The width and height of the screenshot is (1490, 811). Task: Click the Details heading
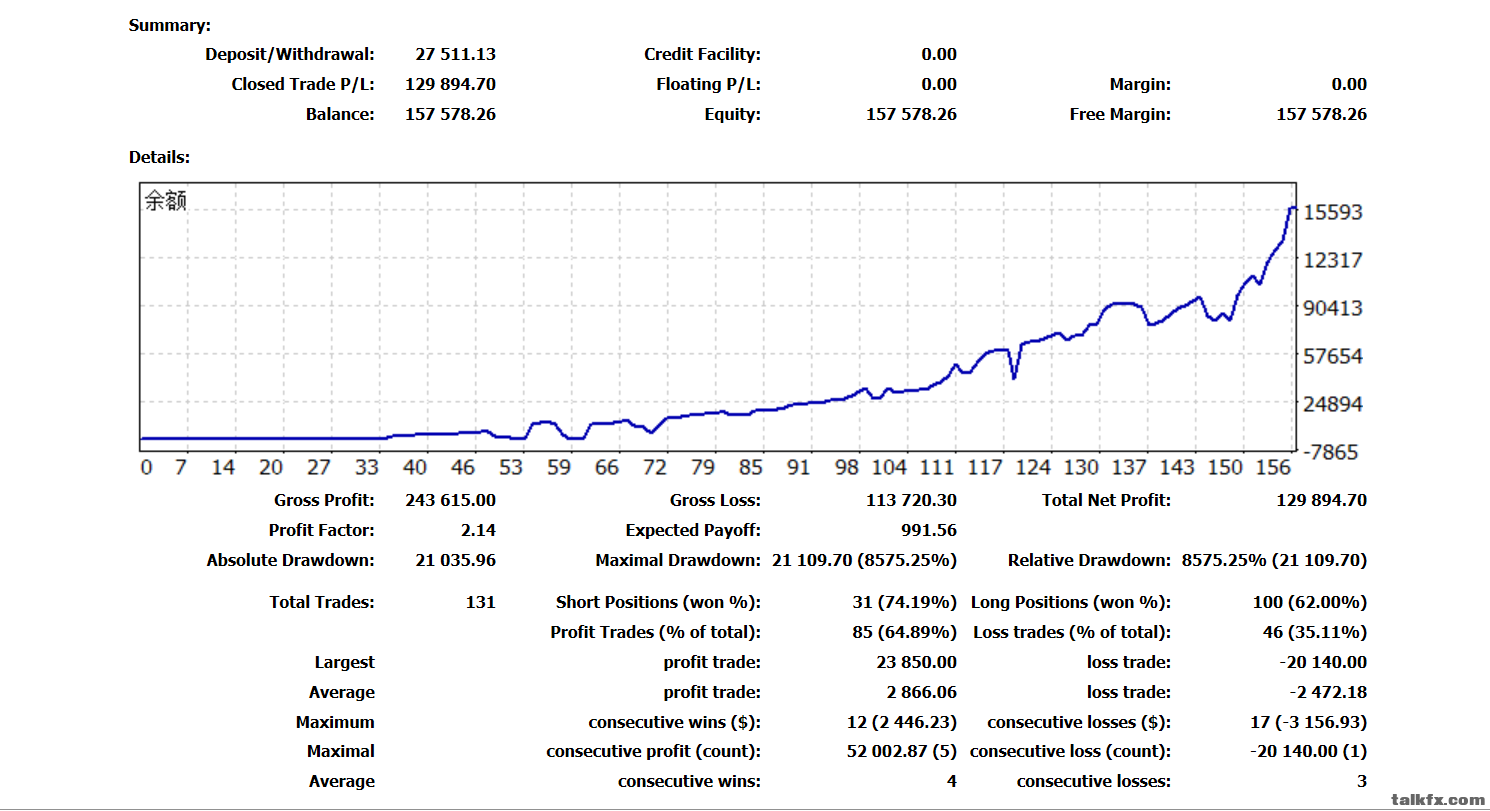[159, 157]
